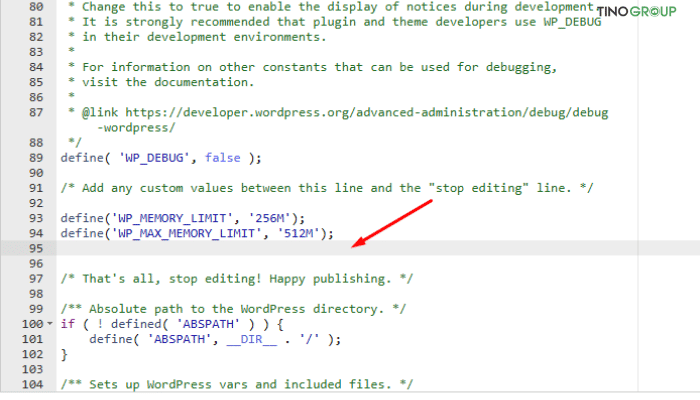Click the closing brace on line 102
This screenshot has width=700, height=400.
(64, 354)
